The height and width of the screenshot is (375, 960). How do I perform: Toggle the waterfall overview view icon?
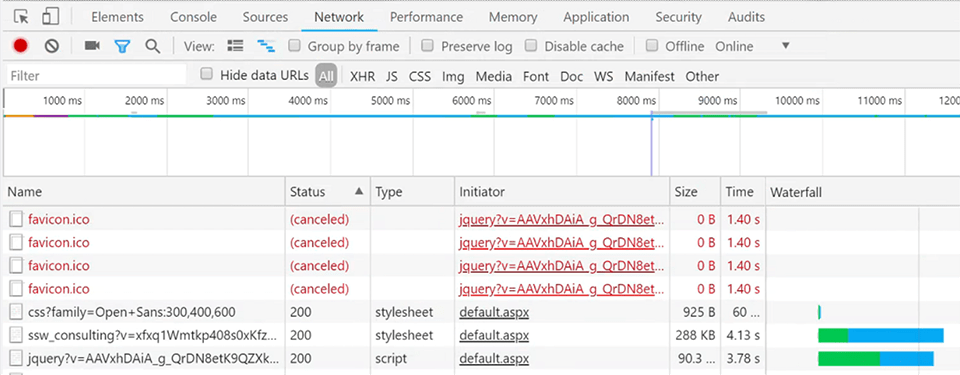pos(266,46)
